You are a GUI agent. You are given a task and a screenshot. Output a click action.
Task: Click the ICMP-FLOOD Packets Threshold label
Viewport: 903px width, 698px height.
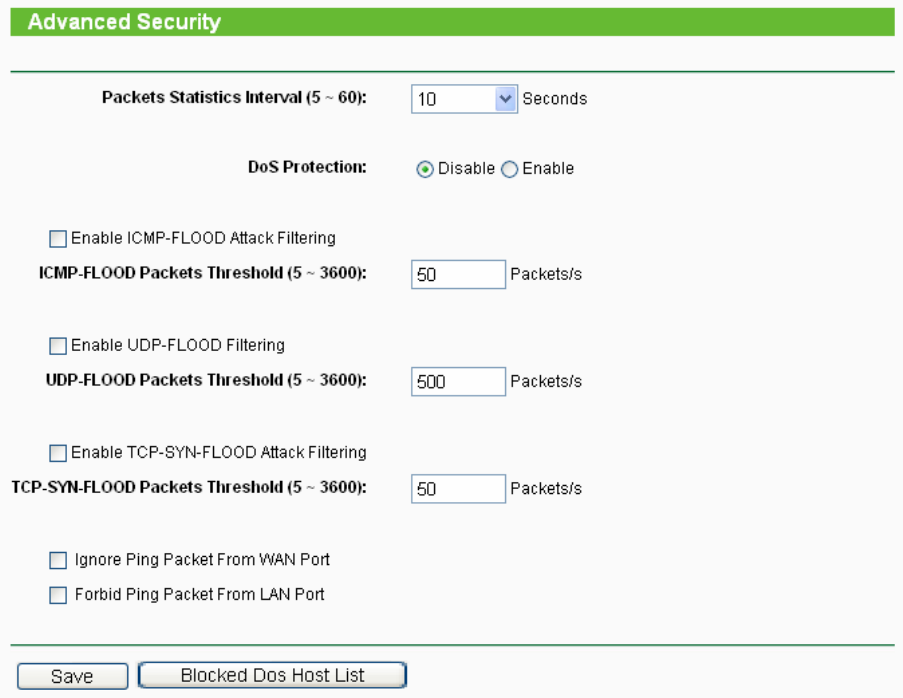pos(202,274)
